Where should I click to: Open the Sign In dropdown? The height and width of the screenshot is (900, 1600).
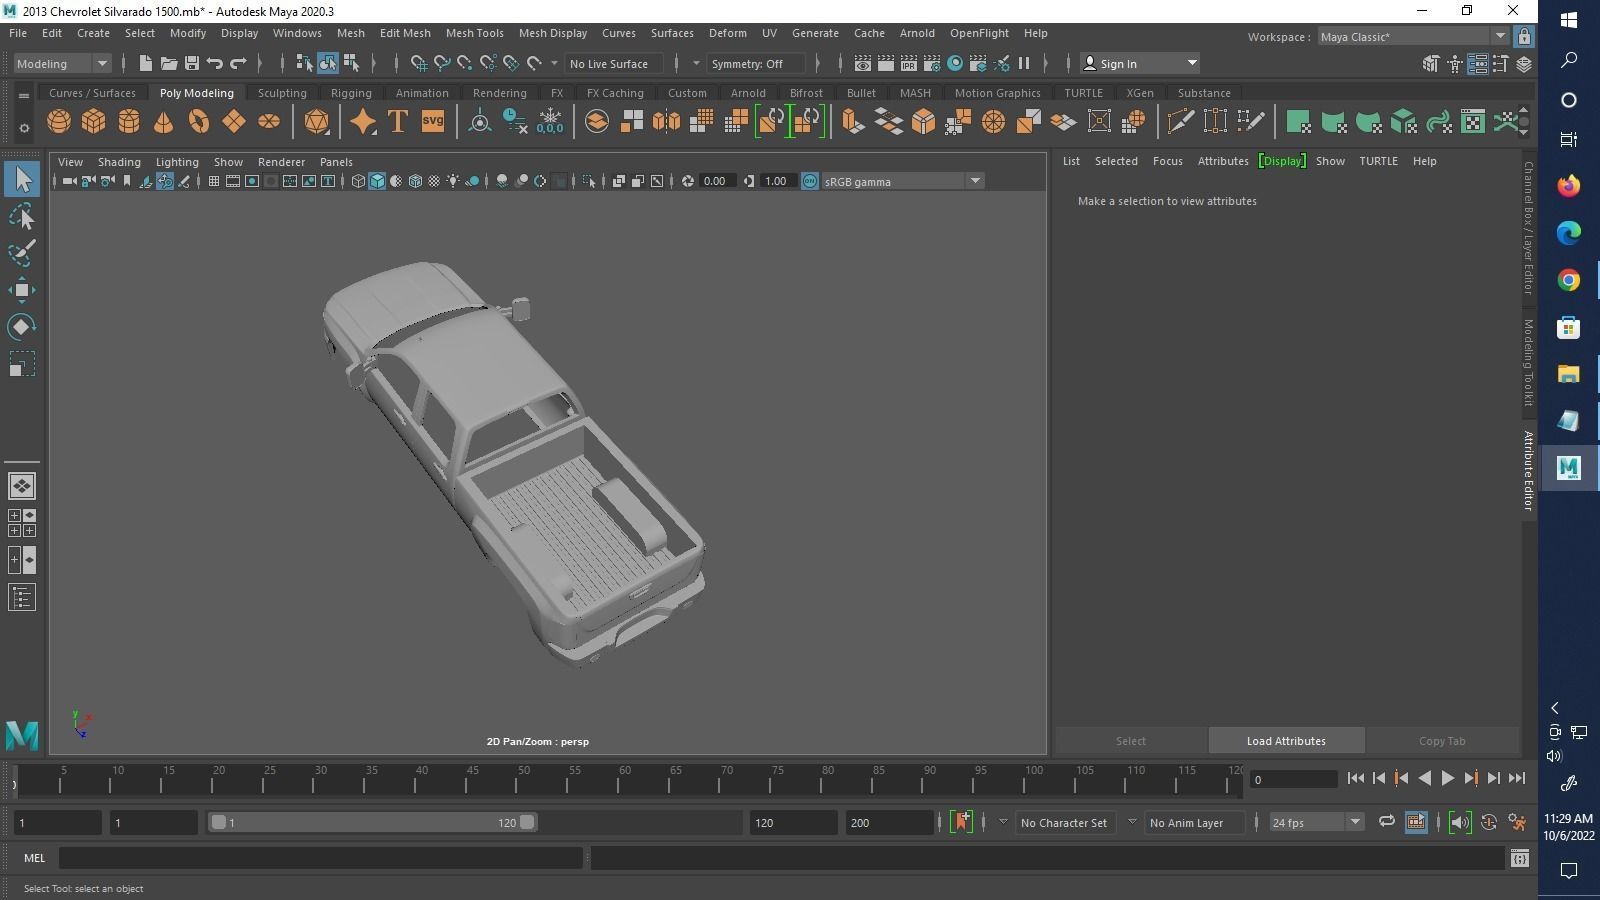coord(1140,63)
